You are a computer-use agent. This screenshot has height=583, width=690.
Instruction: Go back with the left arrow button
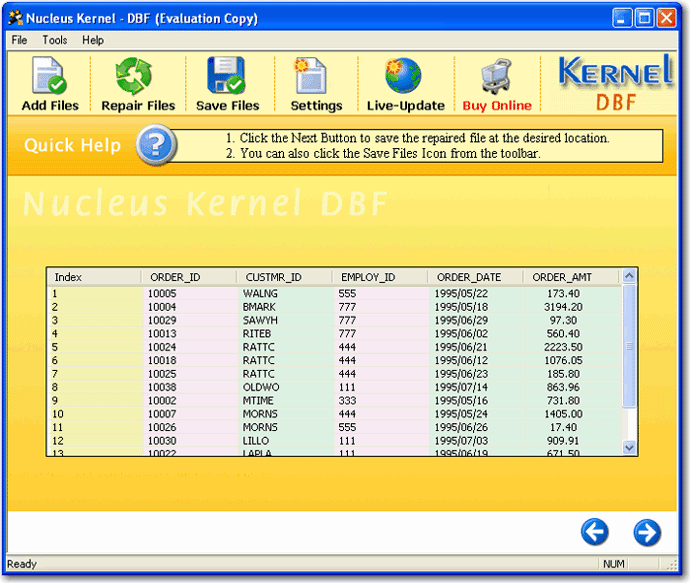click(595, 532)
